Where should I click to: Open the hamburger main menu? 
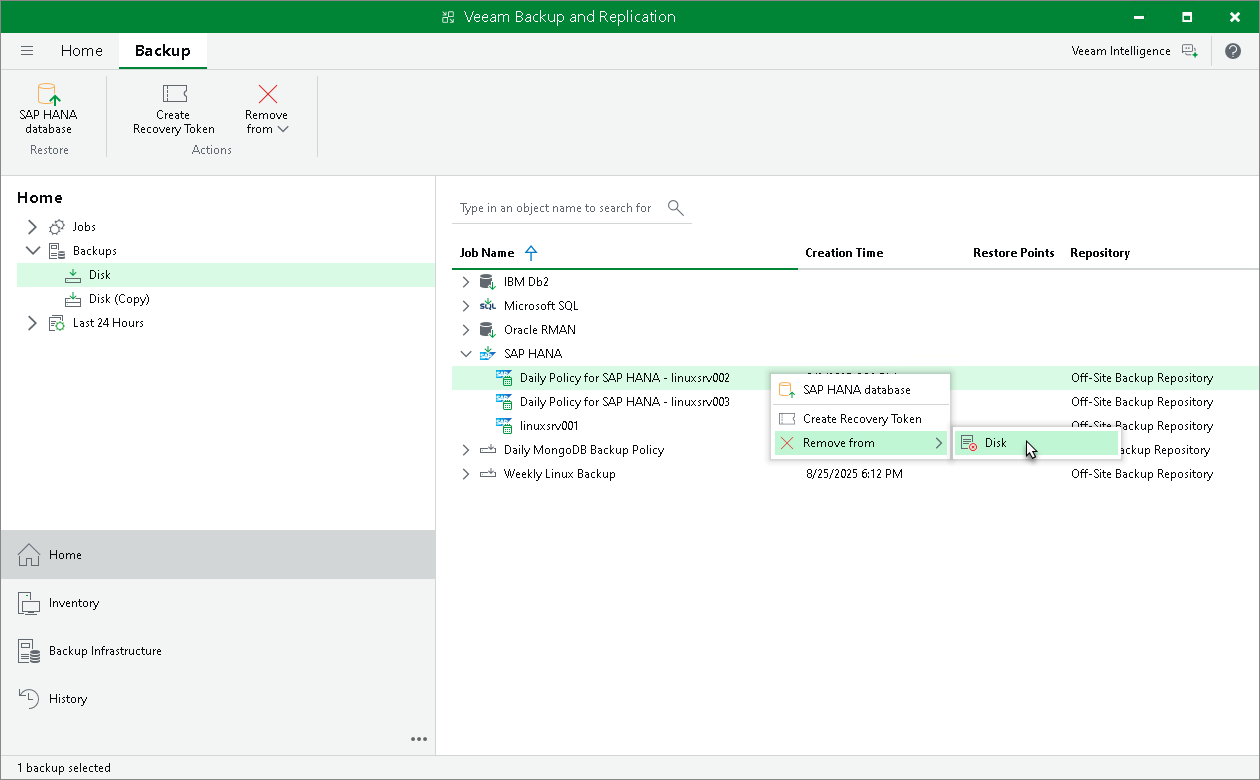coord(27,51)
